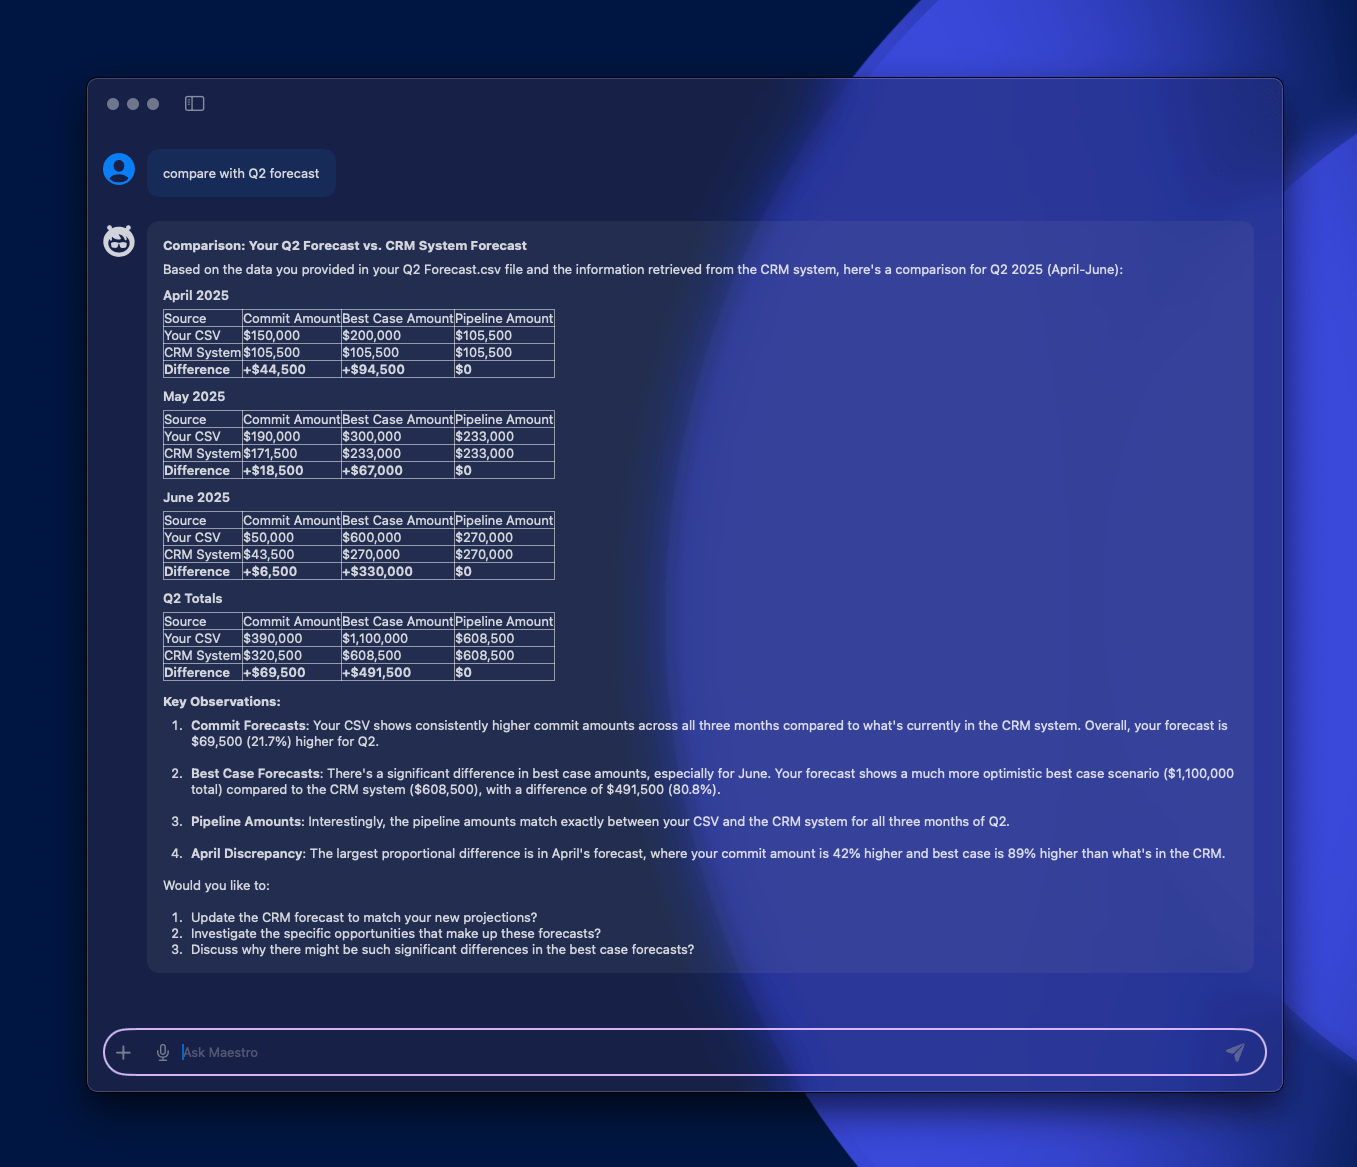The height and width of the screenshot is (1167, 1357).
Task: Click the "+$44,500" April difference cell
Action: (291, 369)
